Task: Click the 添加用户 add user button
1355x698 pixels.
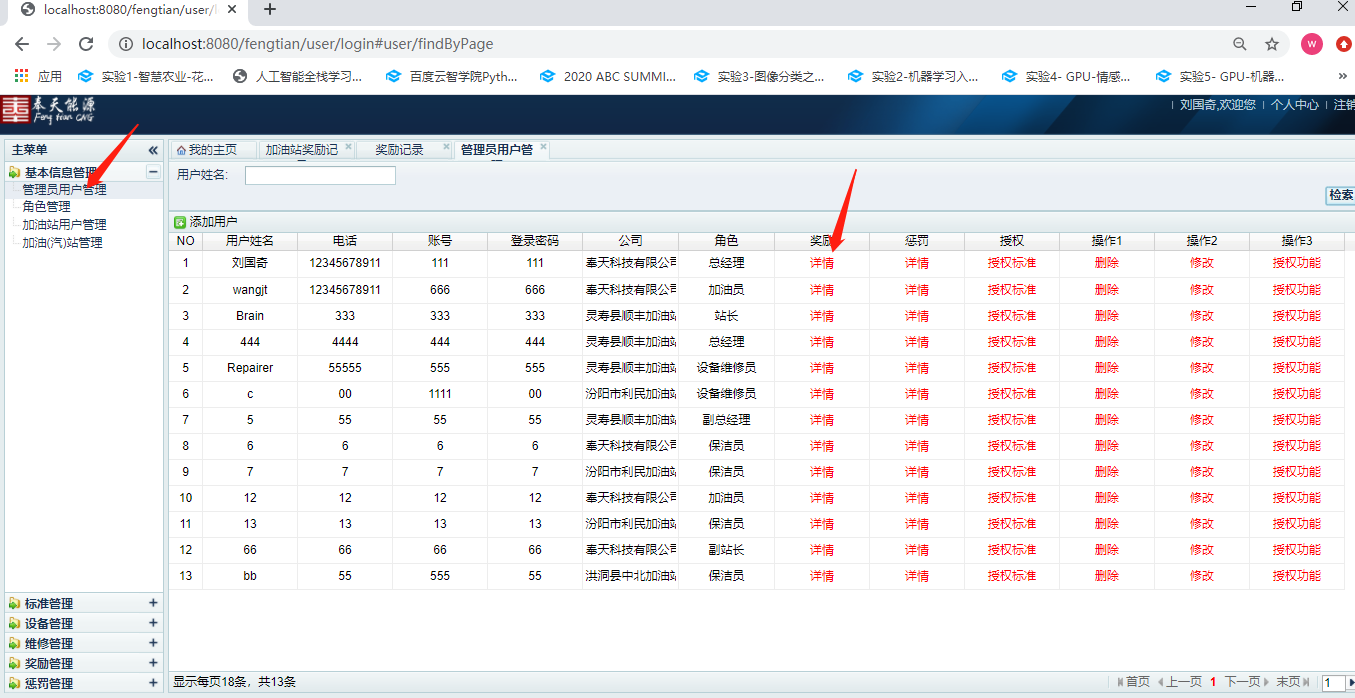Action: click(x=206, y=222)
